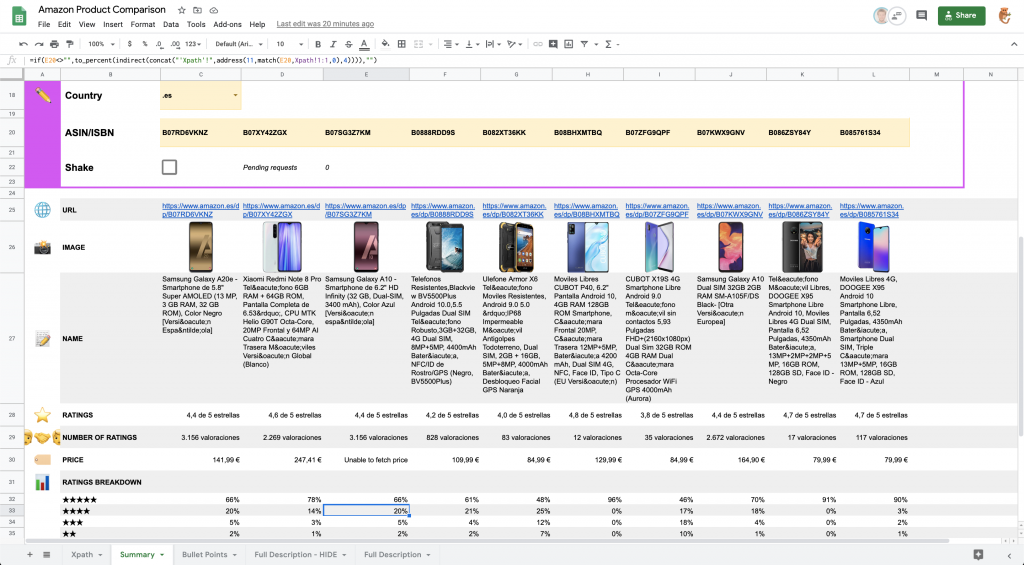Open the Data menu
The width and height of the screenshot is (1024, 565).
click(x=171, y=24)
